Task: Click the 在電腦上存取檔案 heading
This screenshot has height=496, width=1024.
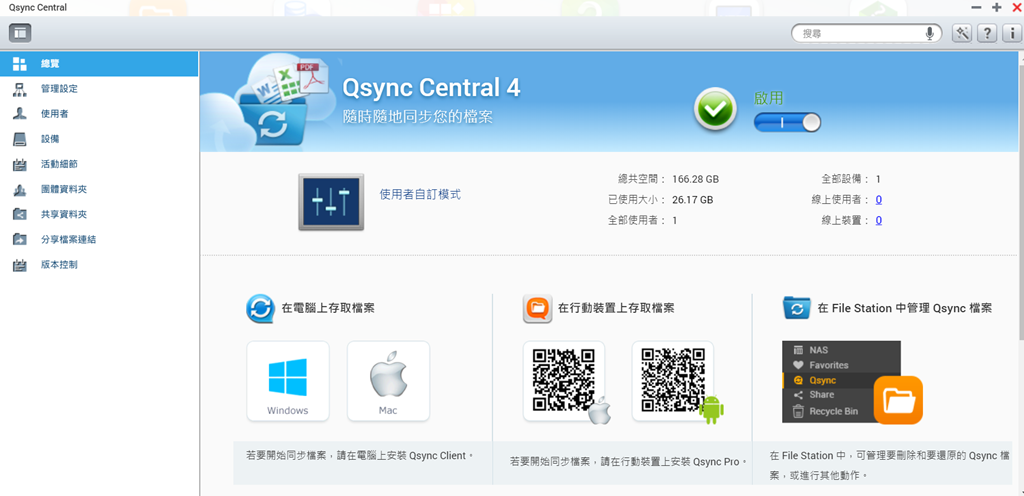Action: [328, 308]
